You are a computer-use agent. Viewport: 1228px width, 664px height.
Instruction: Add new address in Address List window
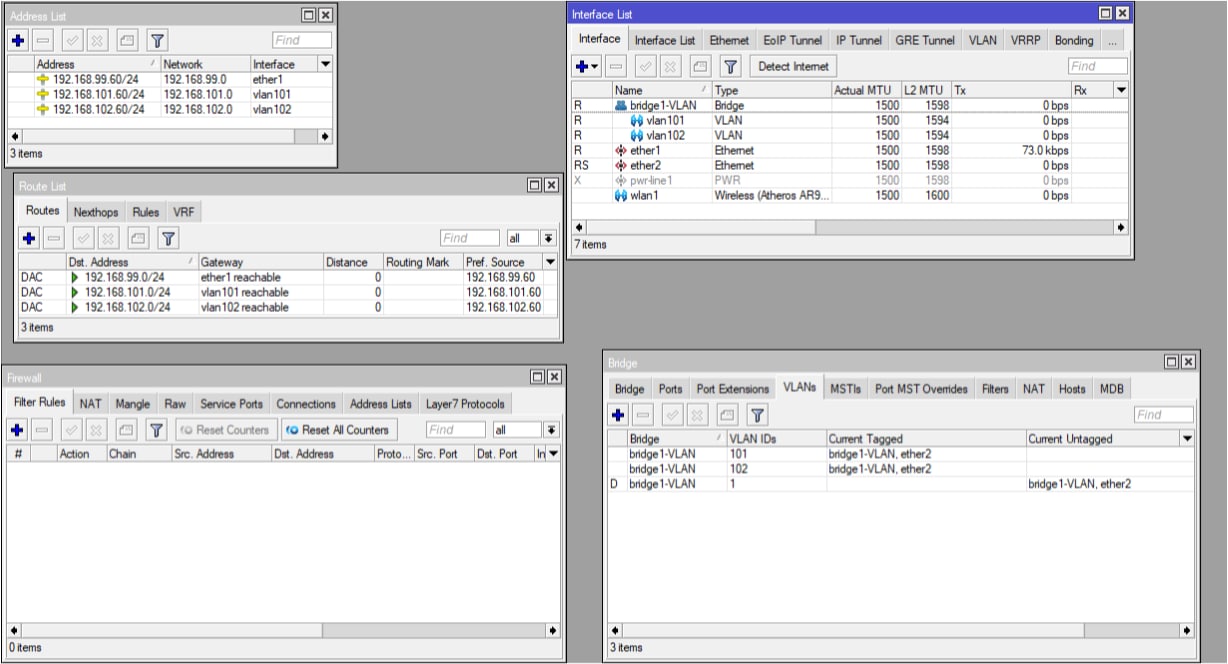[x=18, y=41]
